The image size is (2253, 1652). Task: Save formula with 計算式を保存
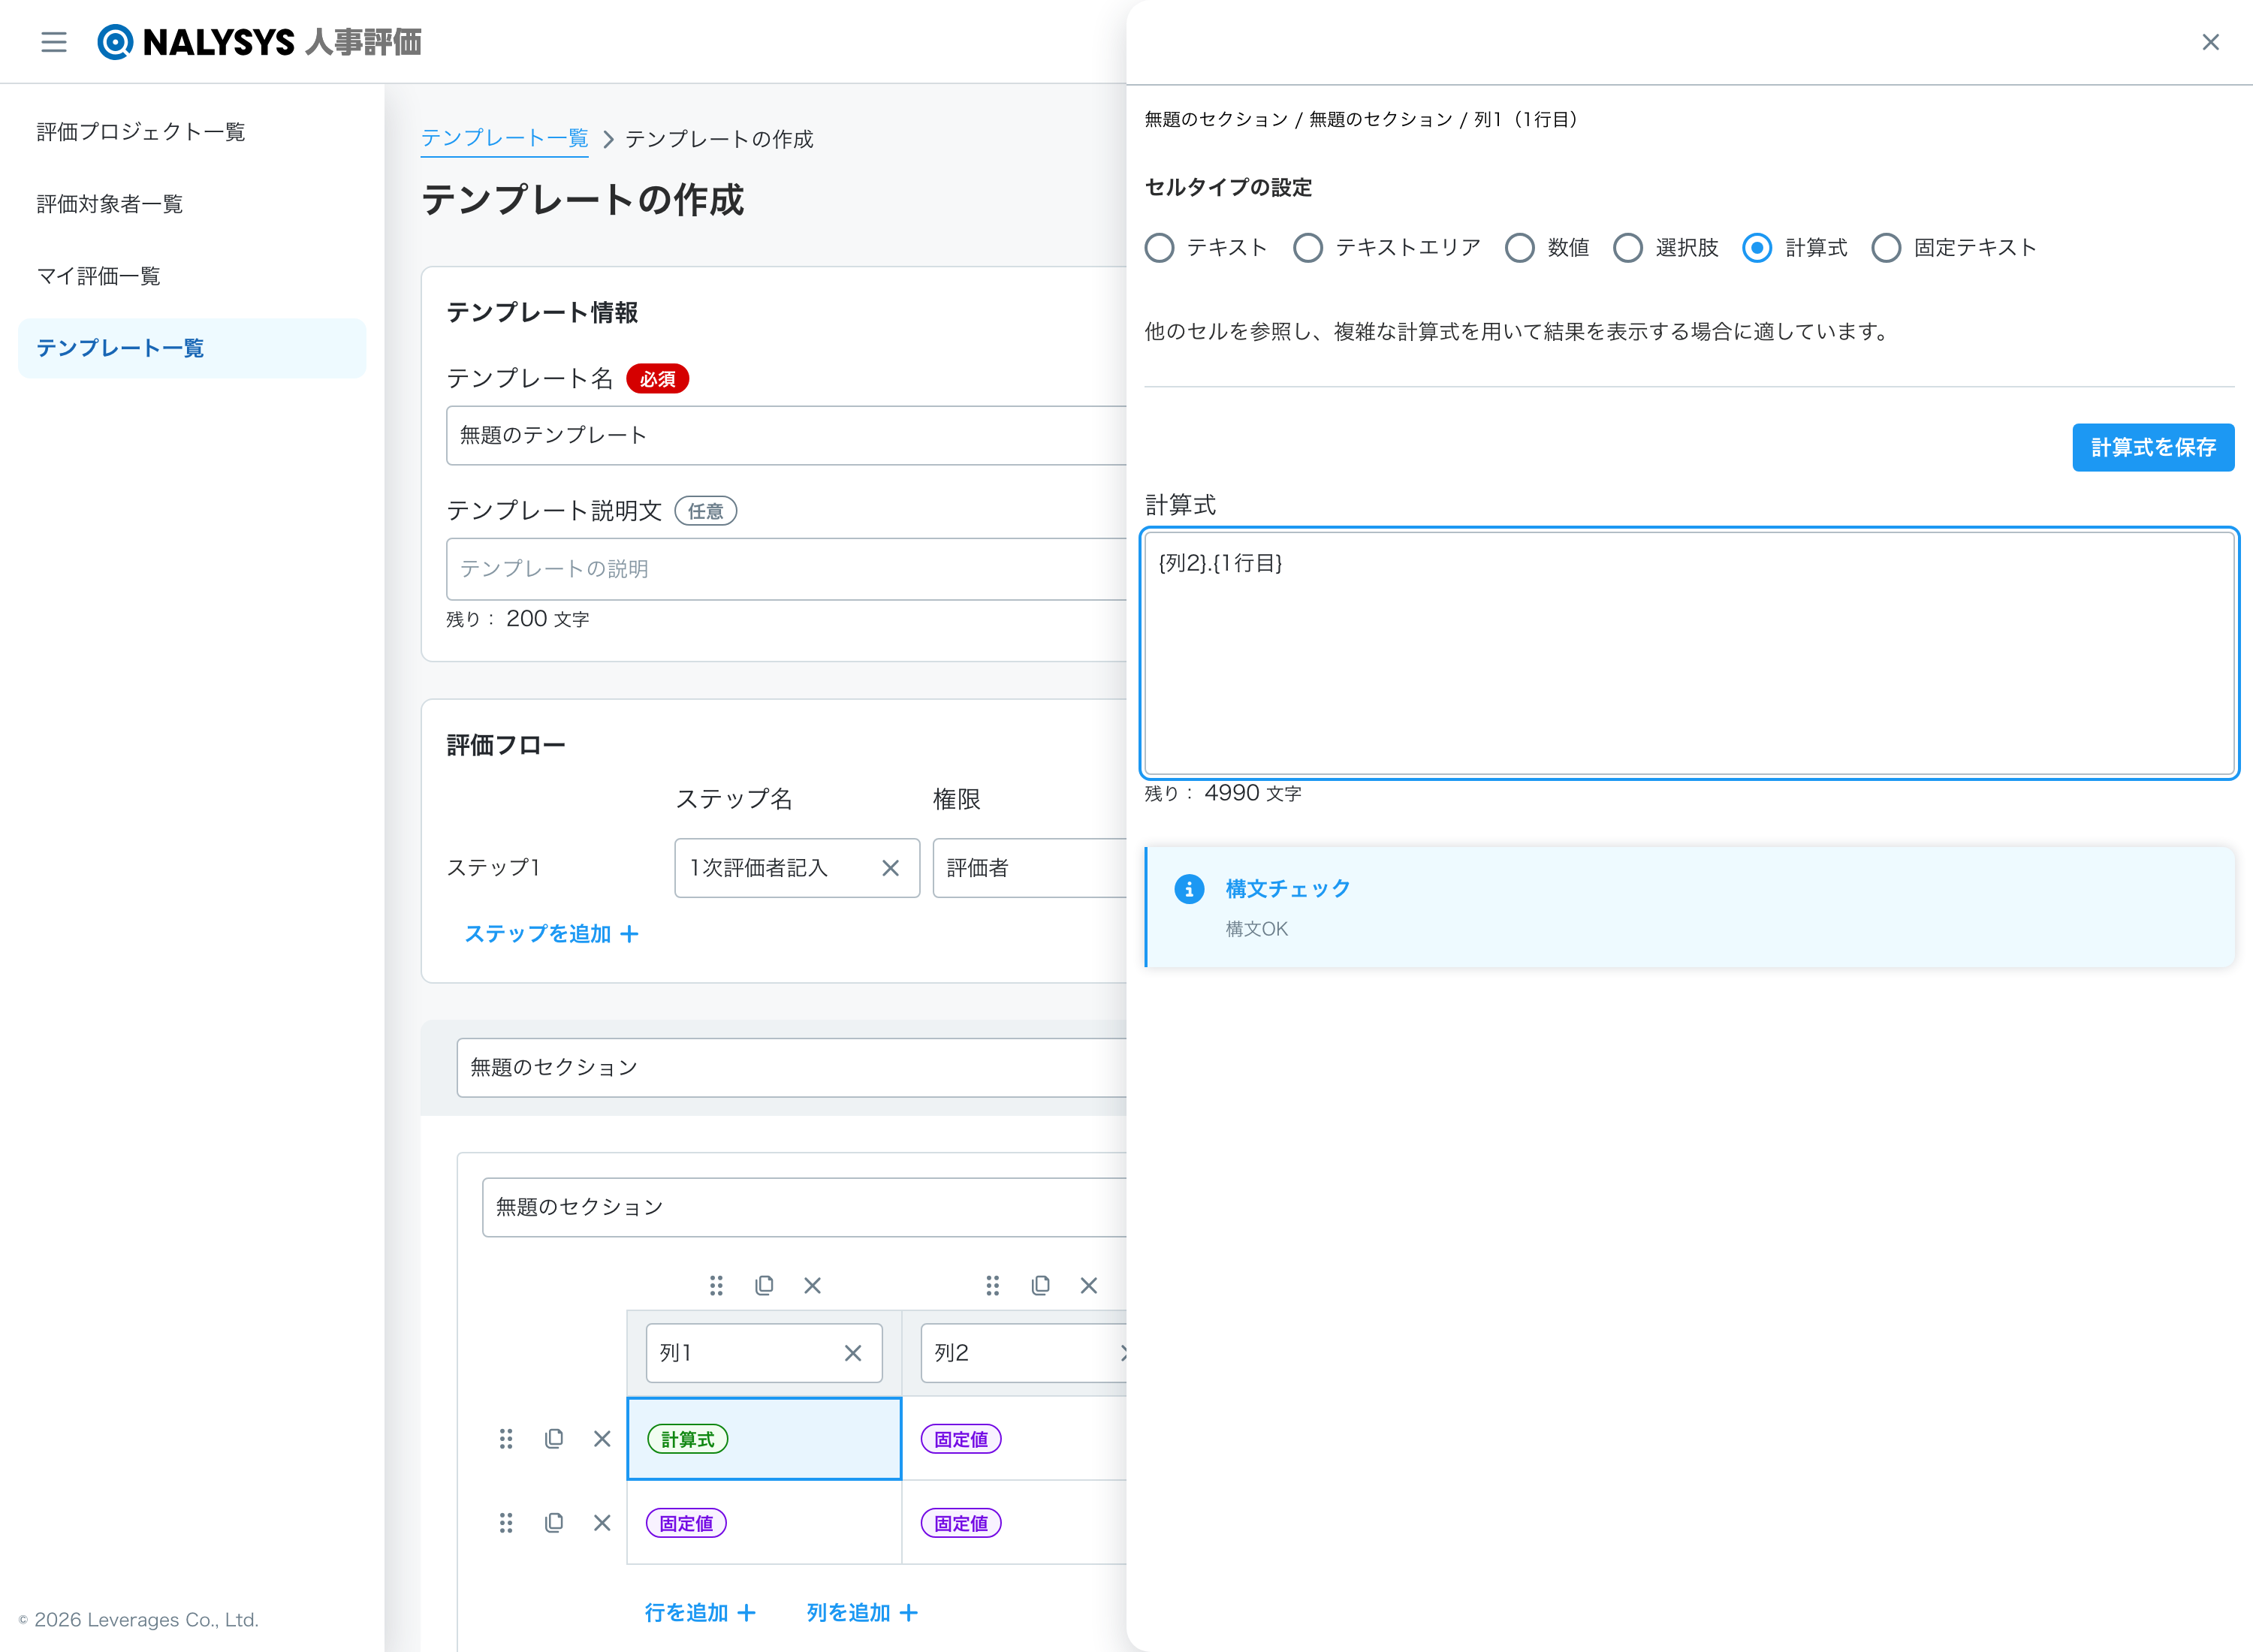point(2153,447)
